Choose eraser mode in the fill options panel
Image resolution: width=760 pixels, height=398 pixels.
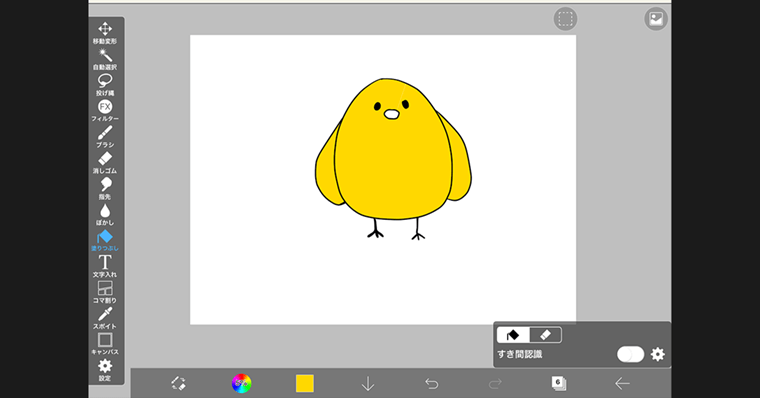click(x=545, y=335)
